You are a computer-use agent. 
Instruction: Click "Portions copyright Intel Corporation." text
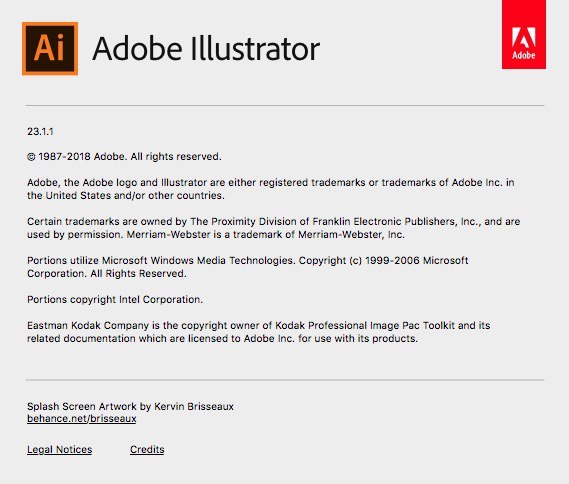click(x=115, y=300)
